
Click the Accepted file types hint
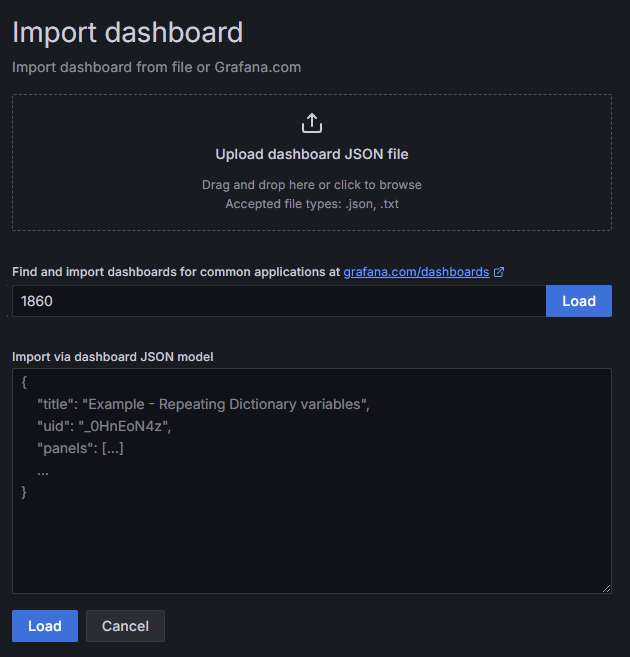pos(312,204)
